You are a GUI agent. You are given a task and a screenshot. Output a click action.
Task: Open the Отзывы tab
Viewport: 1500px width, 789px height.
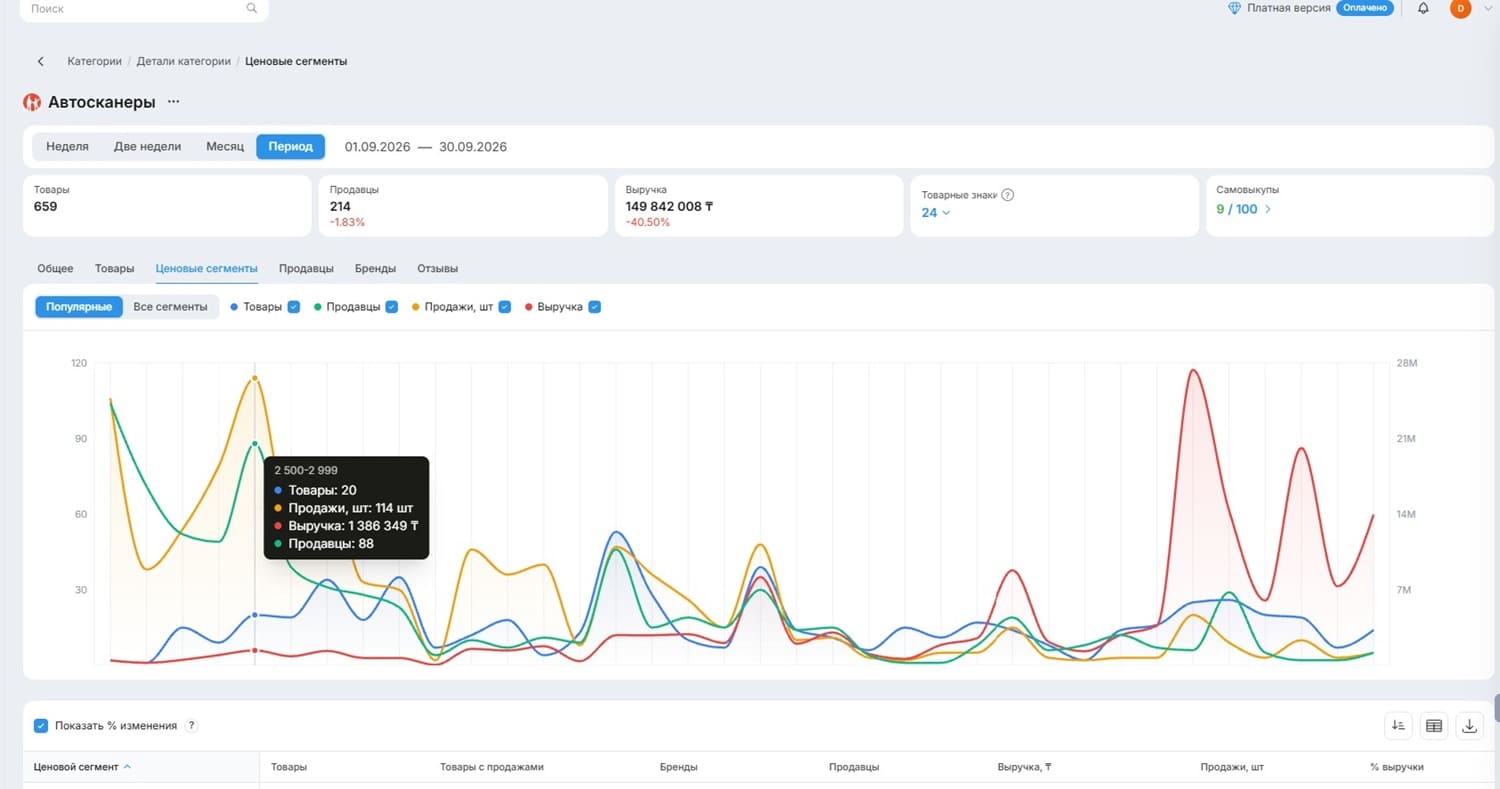coord(438,269)
